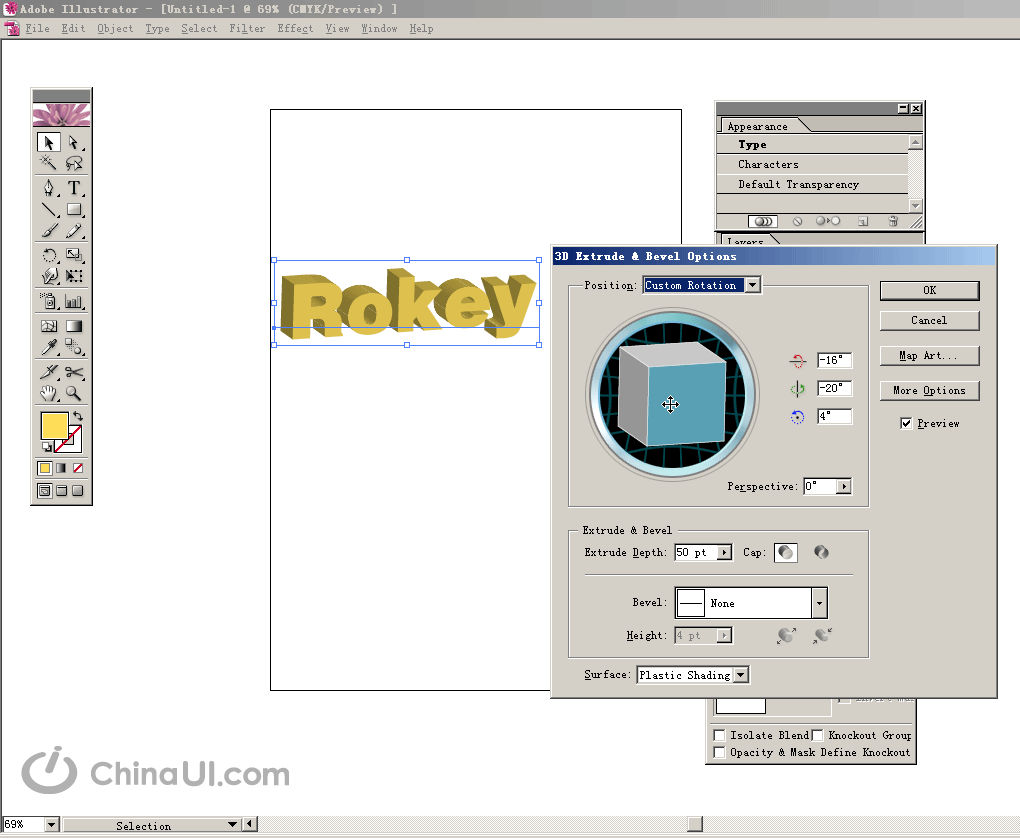The image size is (1020, 838).
Task: Select the Pencil tool
Action: tap(74, 230)
